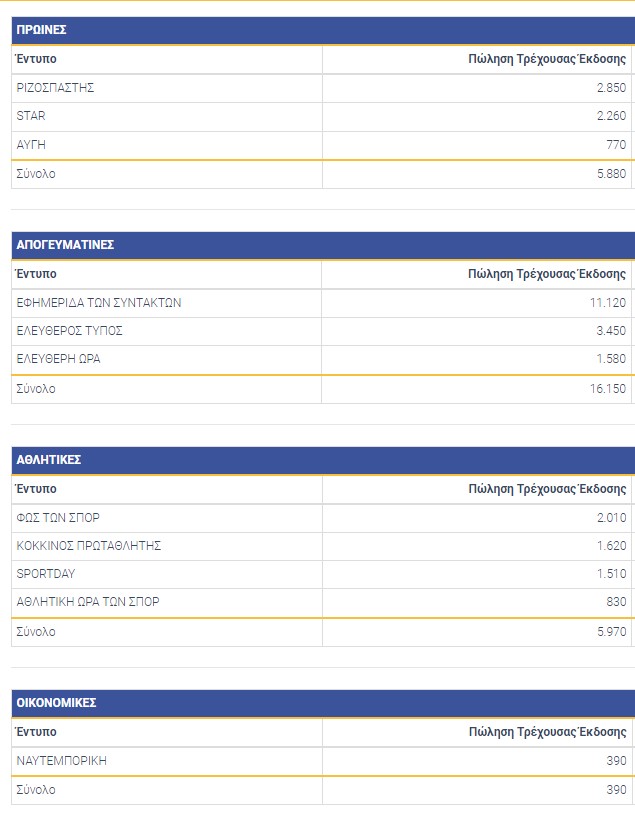Viewport: 635px width, 823px height.
Task: Select ΕΦΗΜΕΡΙΔΑ ΤΩΝ ΣΥΝΤΑΚΤΩΝ row
Action: (323, 303)
